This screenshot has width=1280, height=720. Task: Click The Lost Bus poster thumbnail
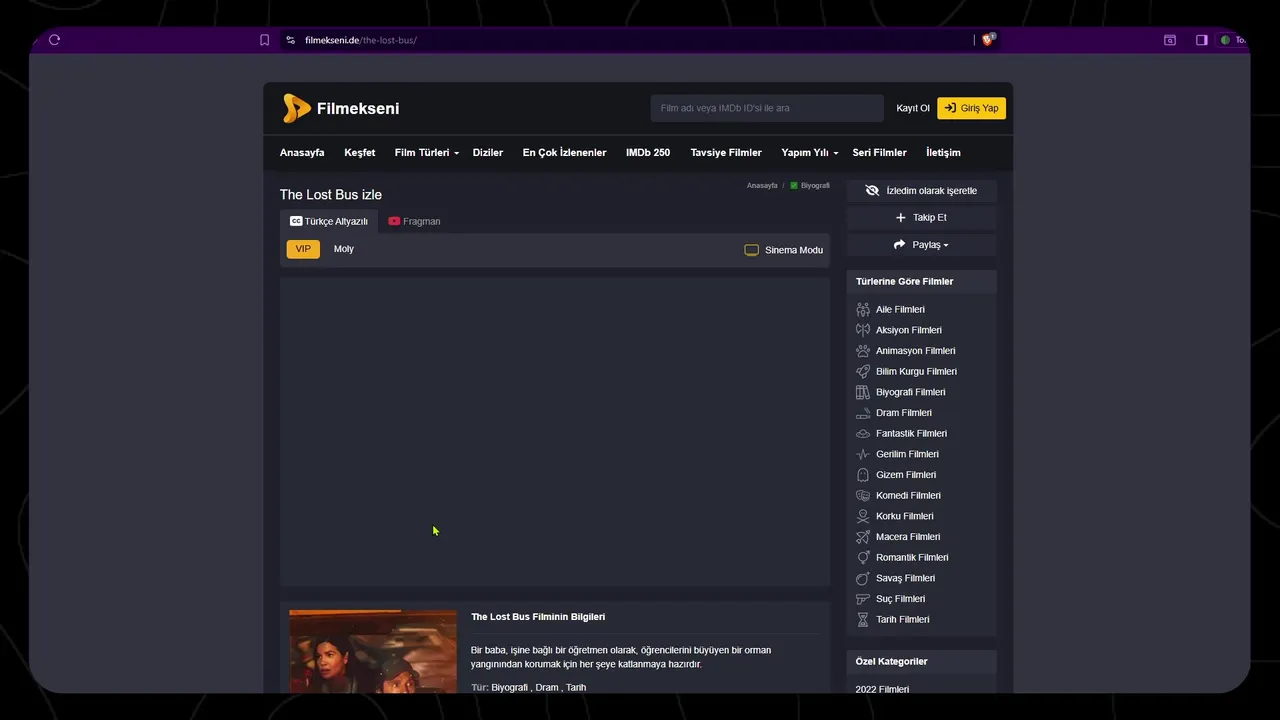pos(373,651)
